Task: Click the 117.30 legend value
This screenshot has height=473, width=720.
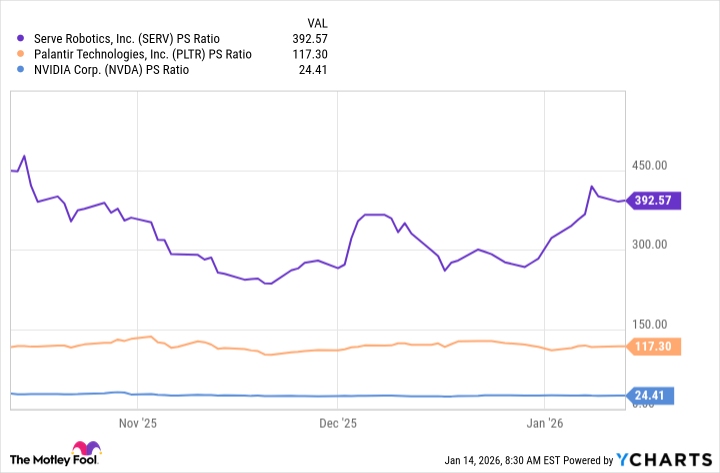Action: click(x=310, y=54)
